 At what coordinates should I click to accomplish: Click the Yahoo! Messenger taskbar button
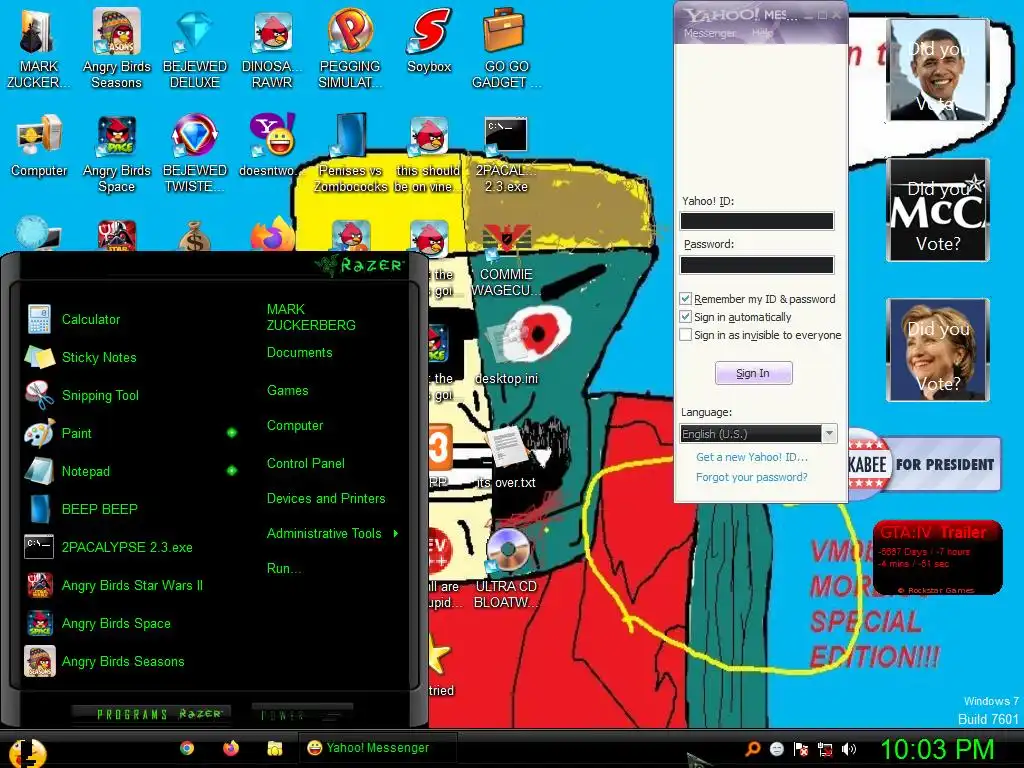(377, 748)
